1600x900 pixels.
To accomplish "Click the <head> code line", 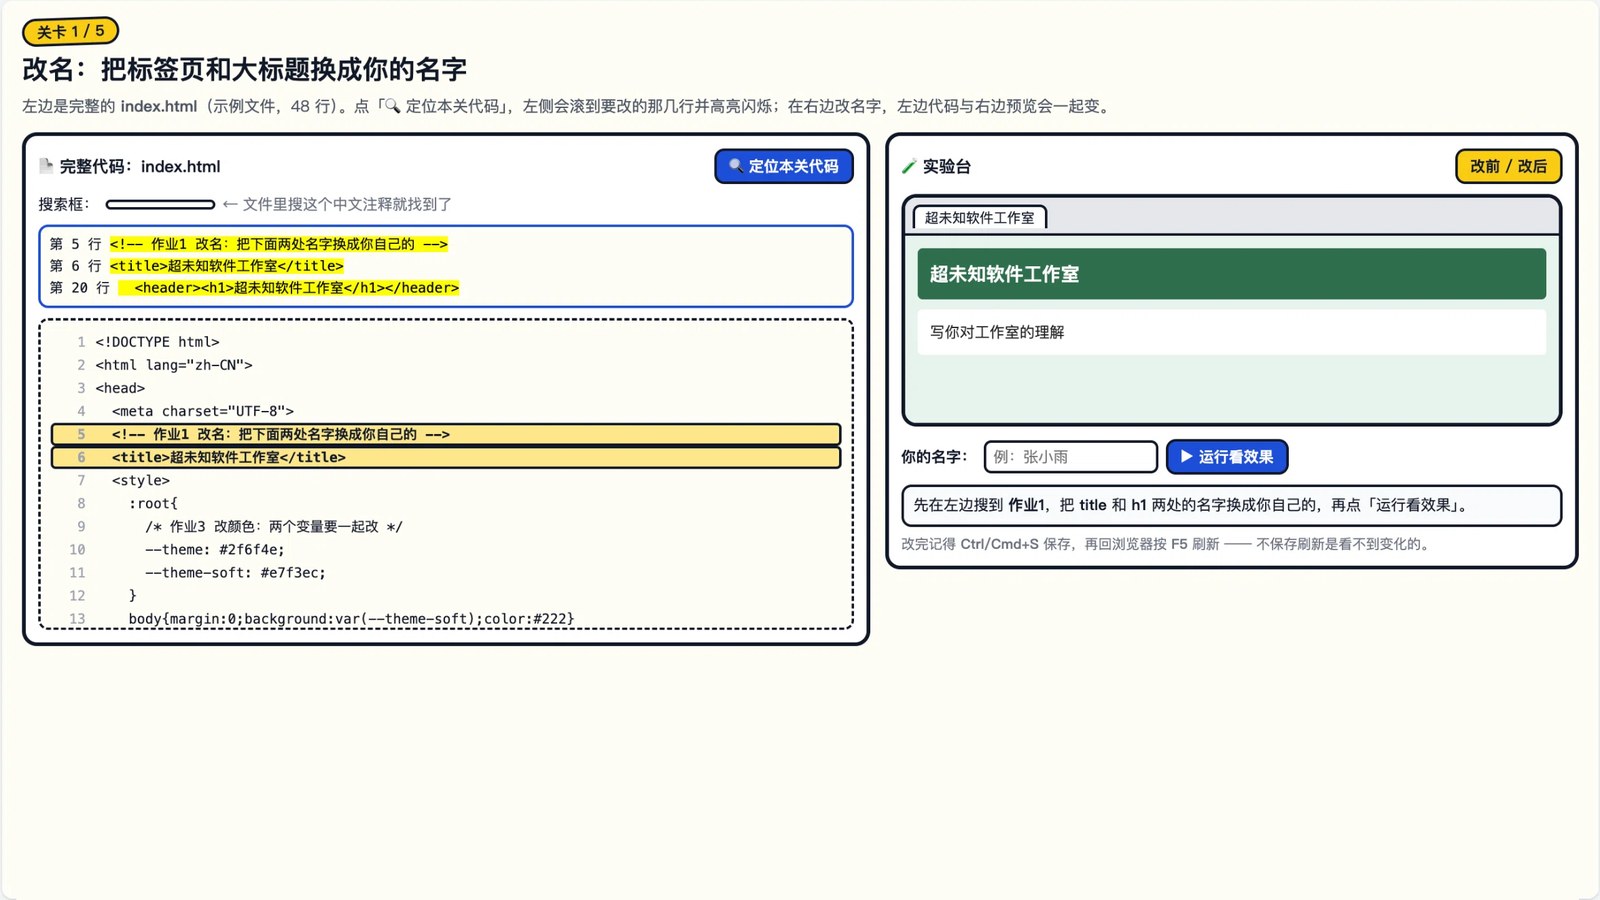I will pyautogui.click(x=120, y=388).
